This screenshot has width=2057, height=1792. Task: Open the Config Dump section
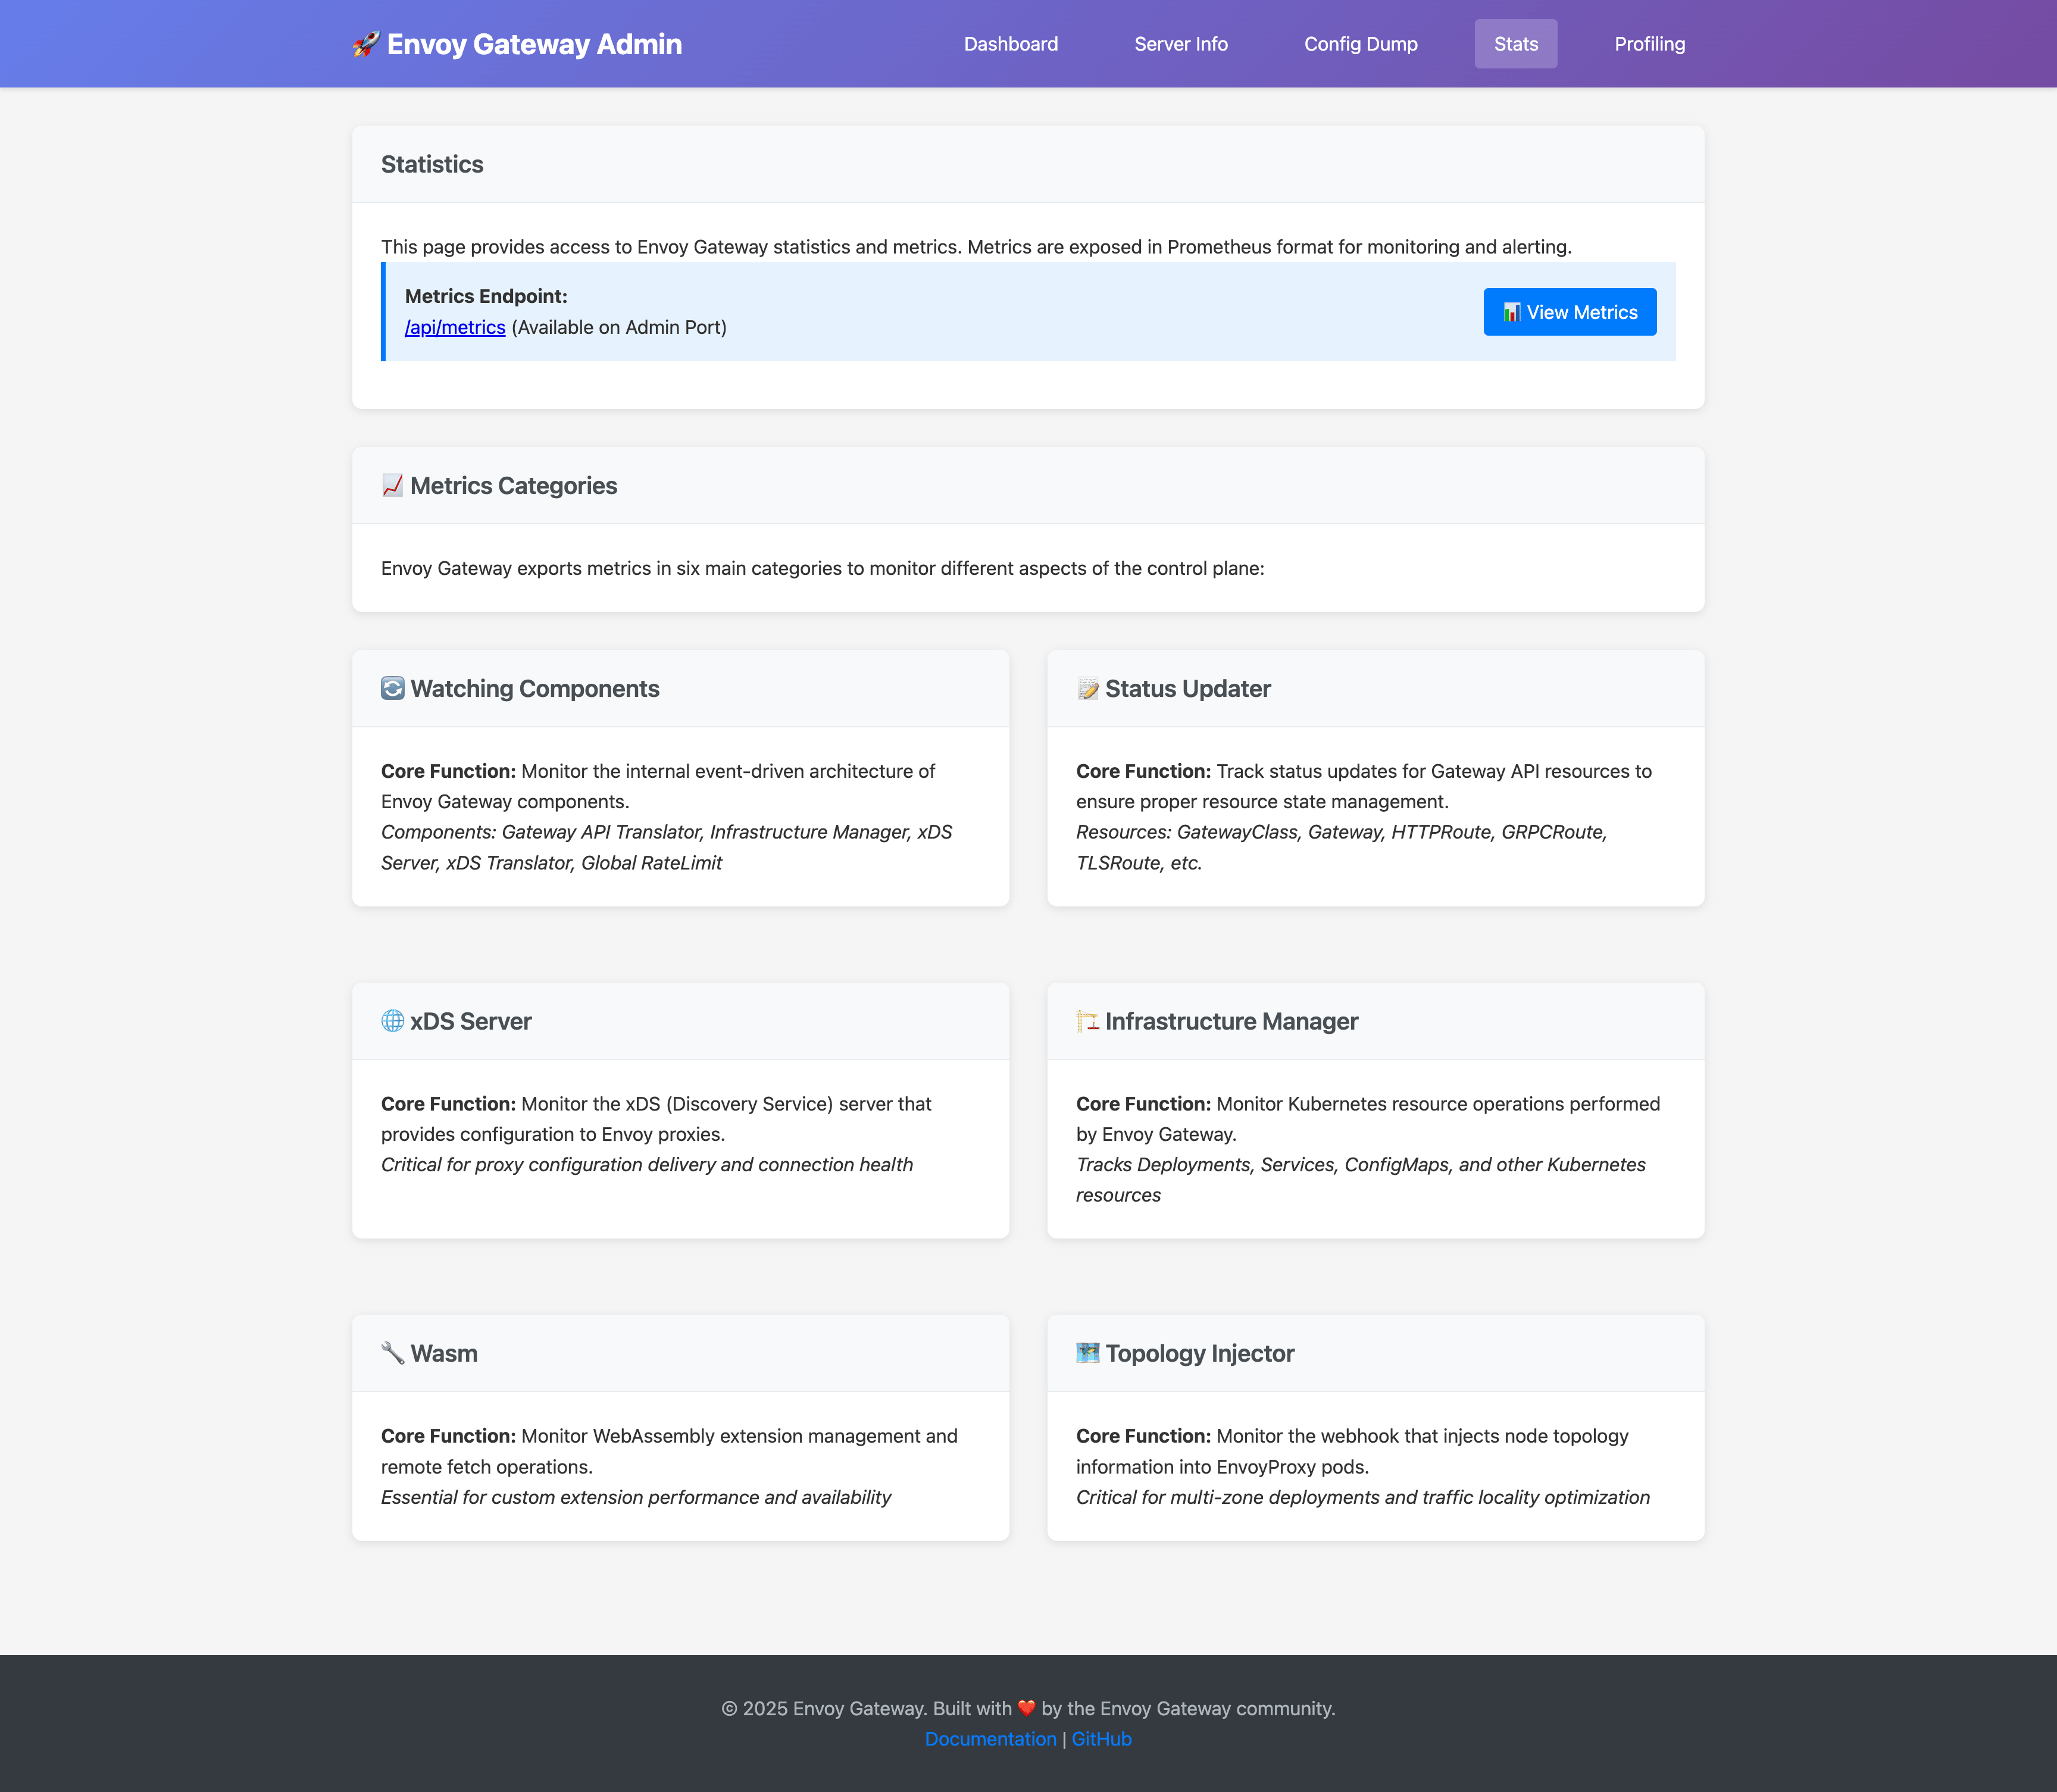click(x=1361, y=44)
